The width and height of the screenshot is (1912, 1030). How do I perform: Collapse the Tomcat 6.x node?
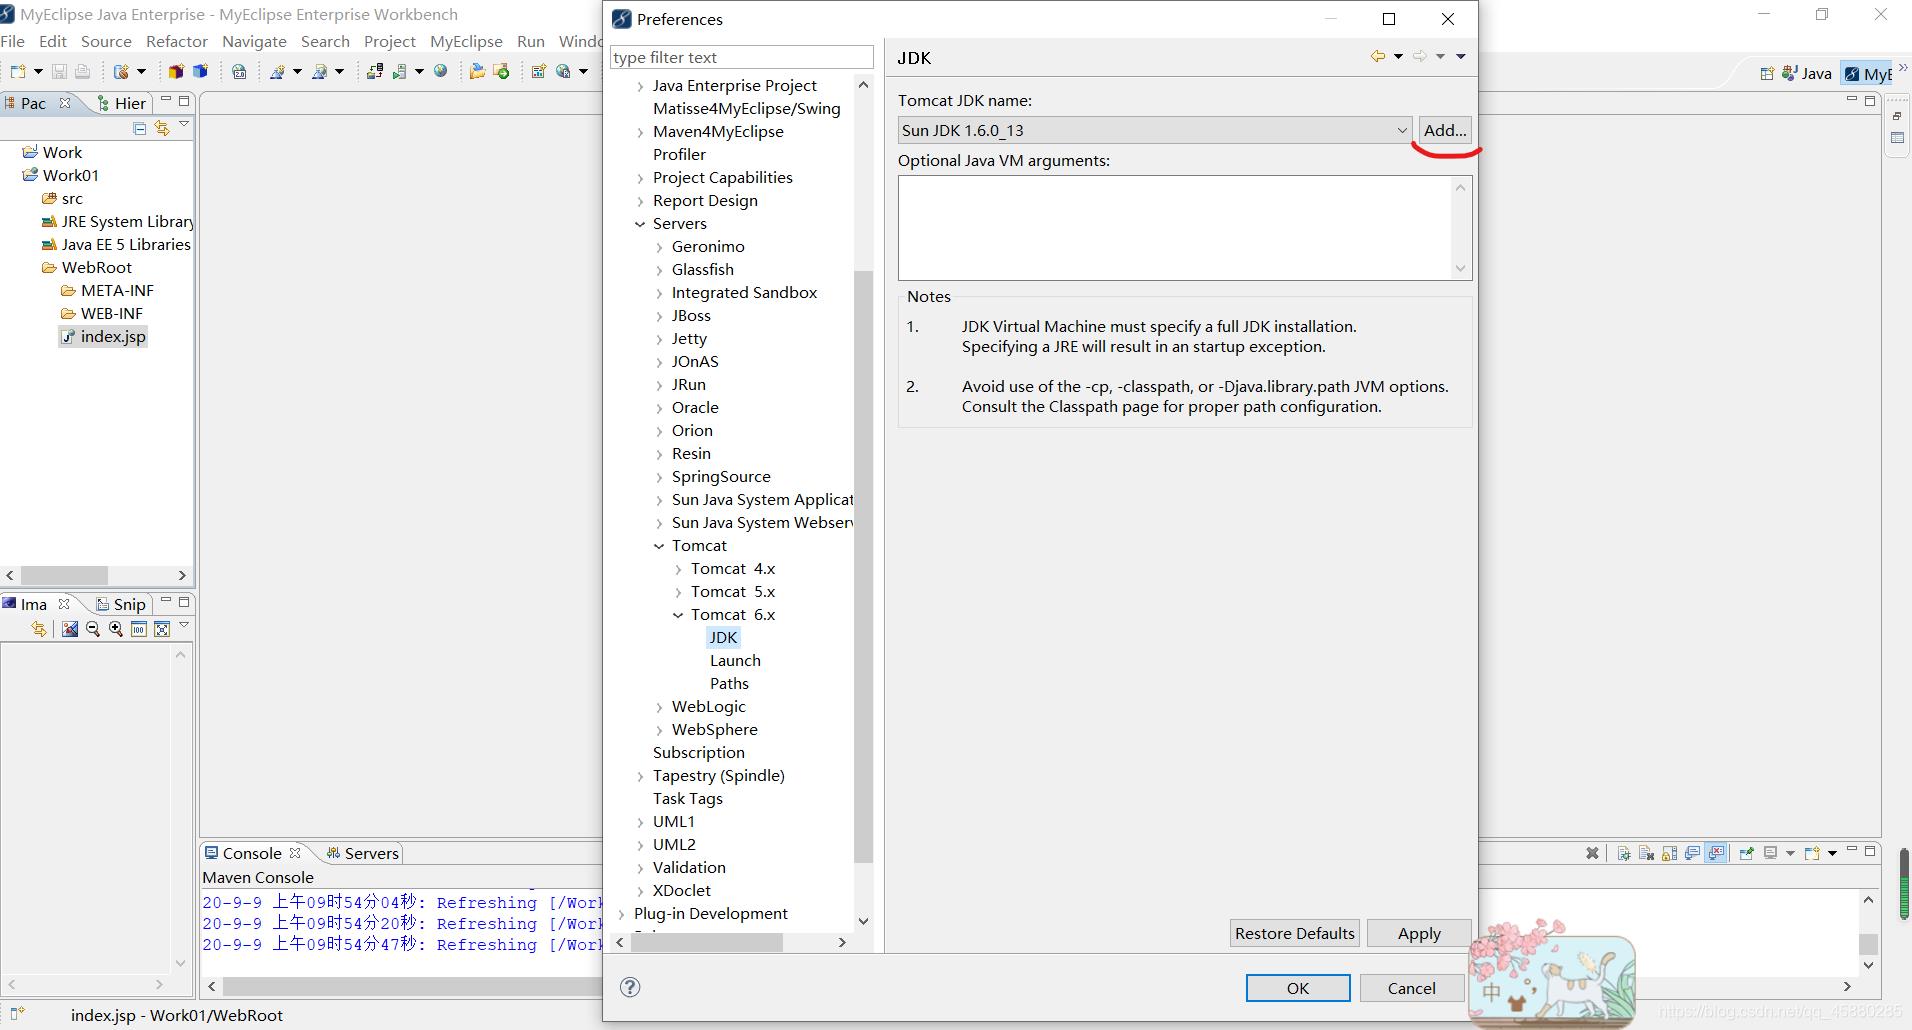[678, 615]
